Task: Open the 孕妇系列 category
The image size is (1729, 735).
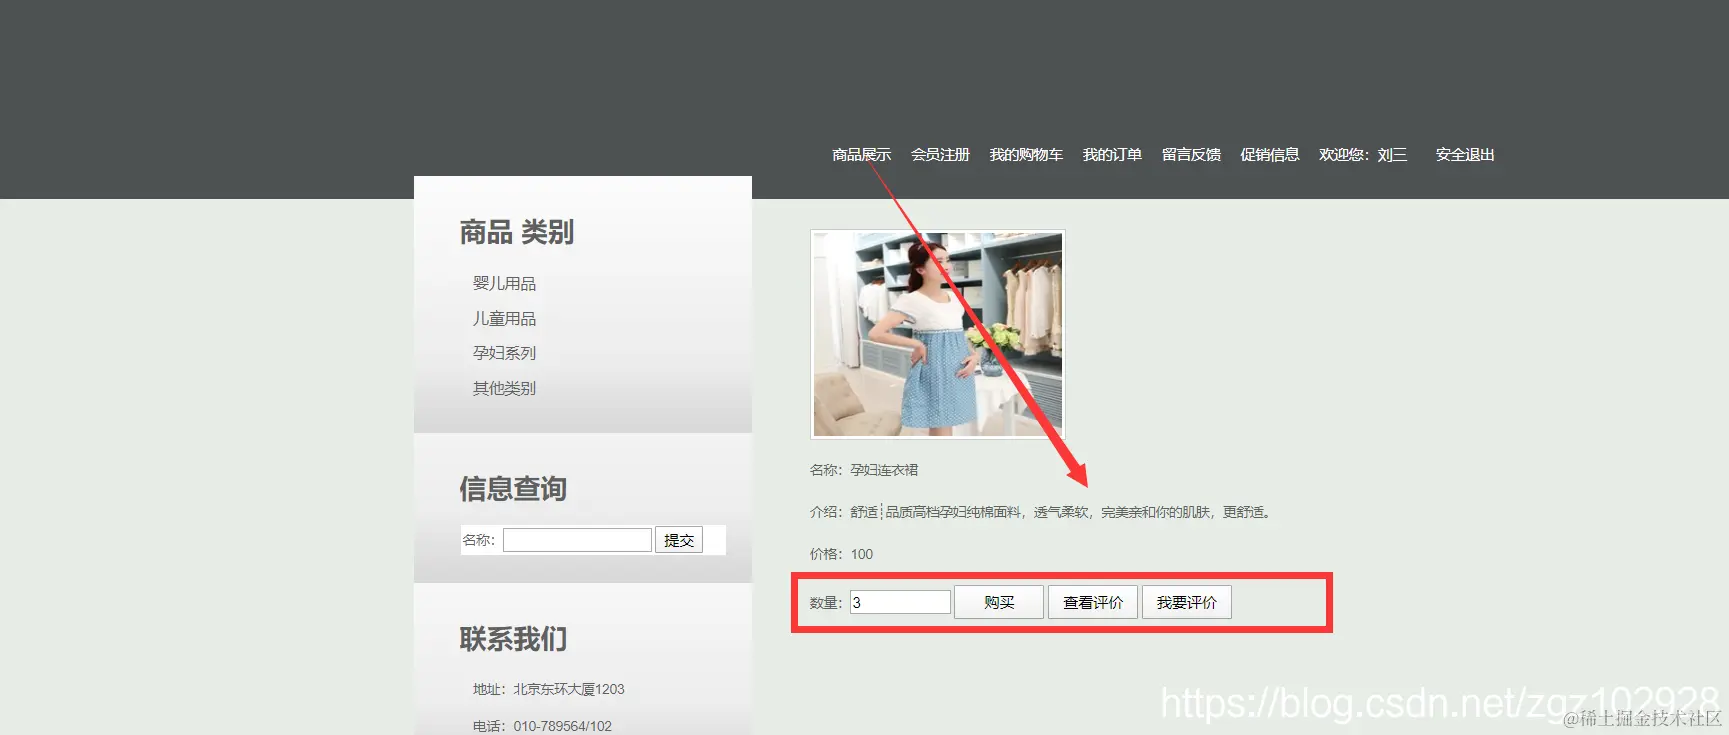Action: [504, 353]
